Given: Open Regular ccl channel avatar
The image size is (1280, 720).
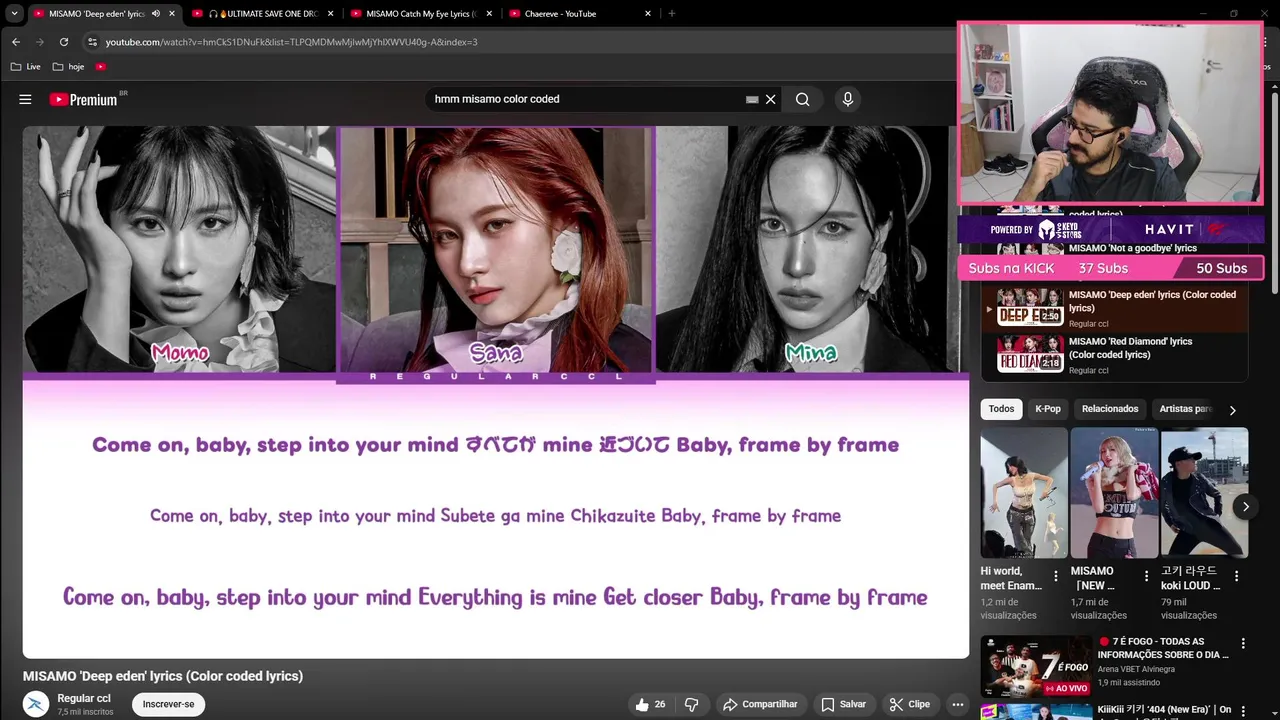Looking at the screenshot, I should click(x=36, y=704).
